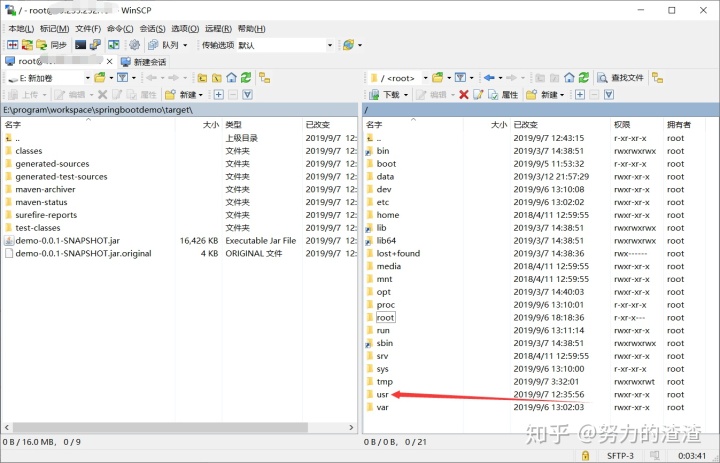Go to remote home directory icon
This screenshot has height=463, width=720.
[x=569, y=78]
